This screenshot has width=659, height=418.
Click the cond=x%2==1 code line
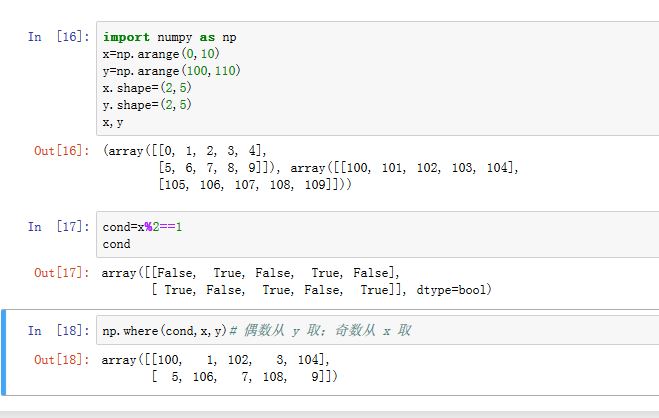pyautogui.click(x=142, y=227)
